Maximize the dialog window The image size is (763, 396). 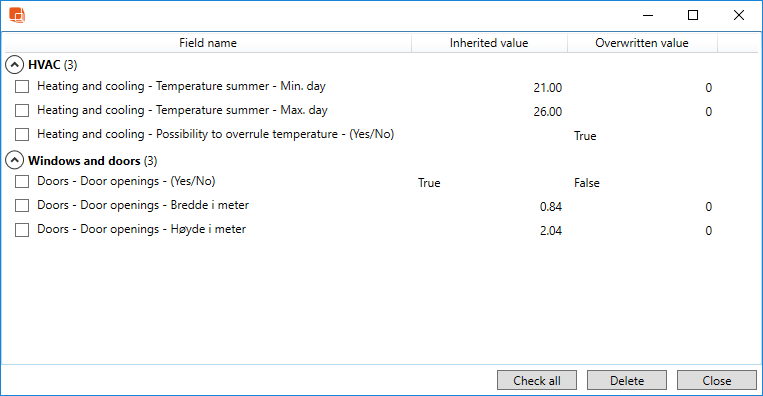[693, 16]
